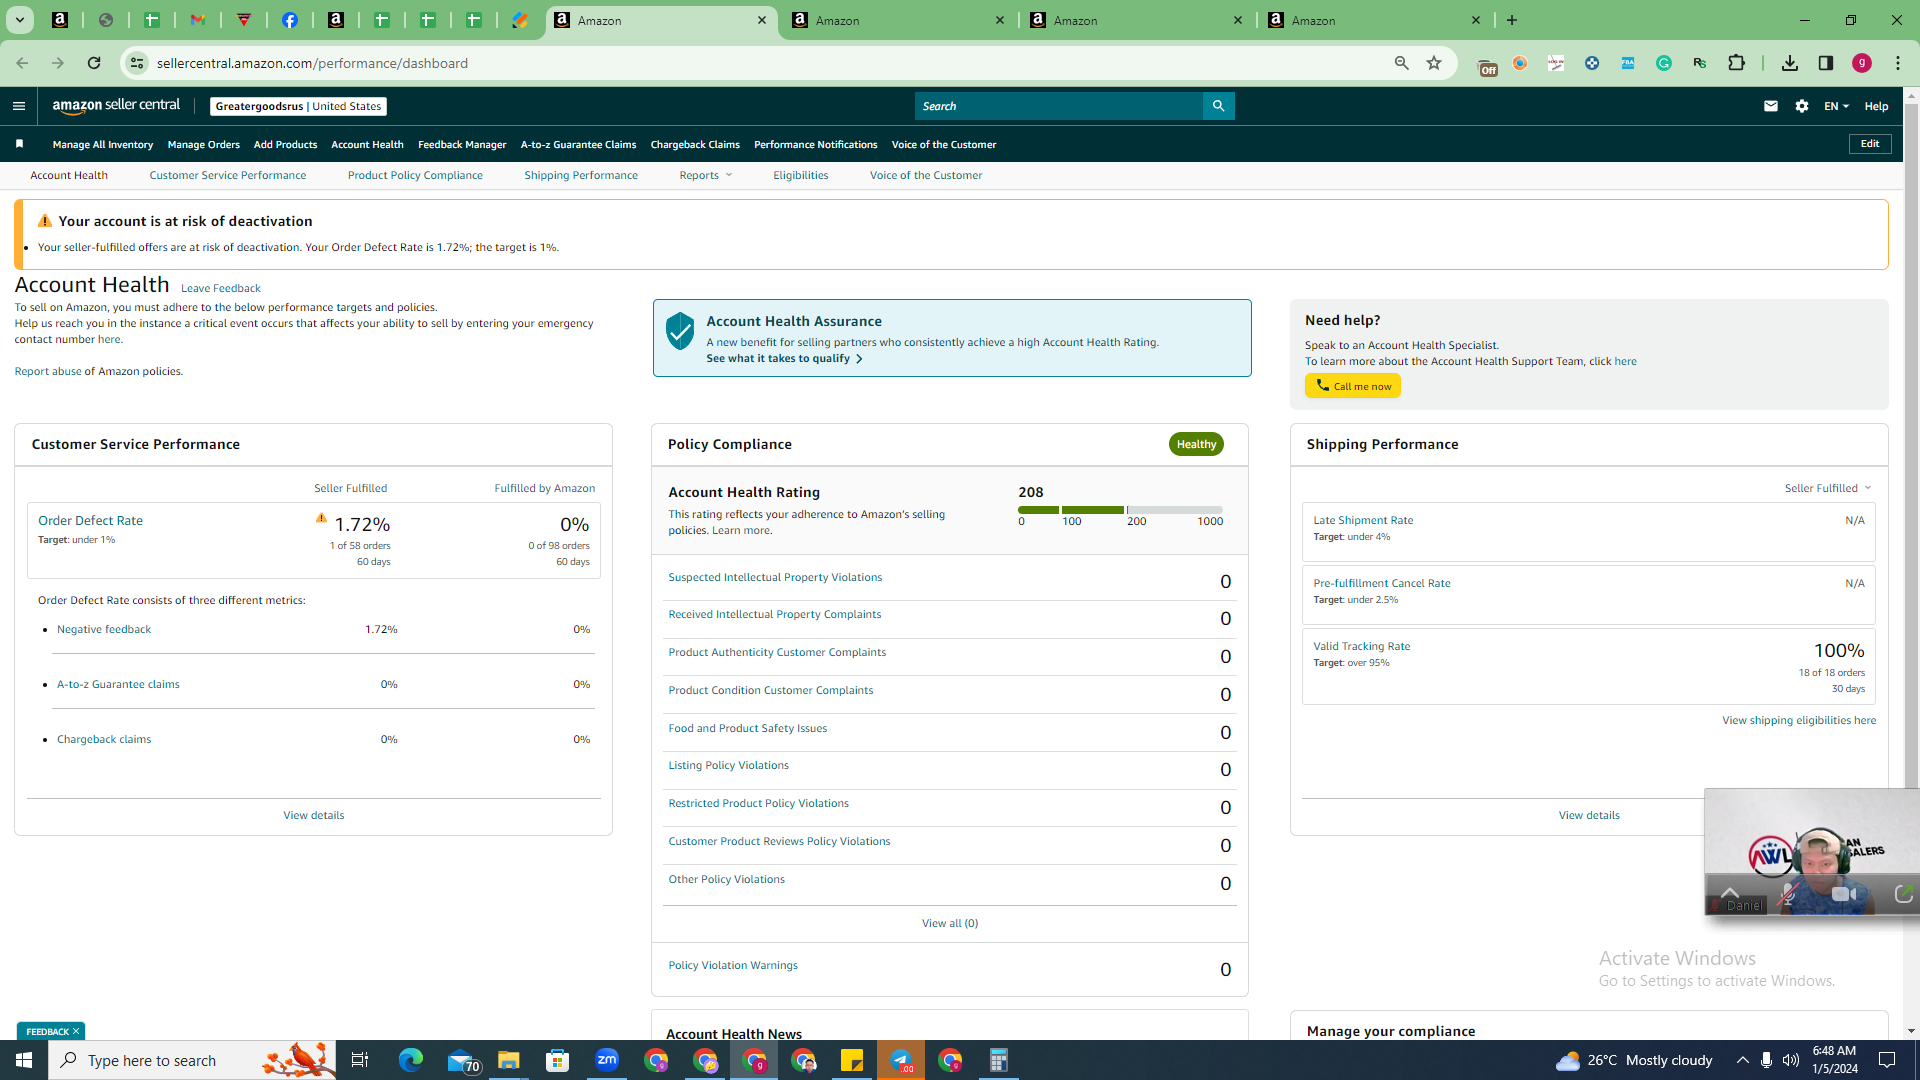Close the FEEDBACK tab widget
Image resolution: width=1920 pixels, height=1080 pixels.
click(76, 1031)
